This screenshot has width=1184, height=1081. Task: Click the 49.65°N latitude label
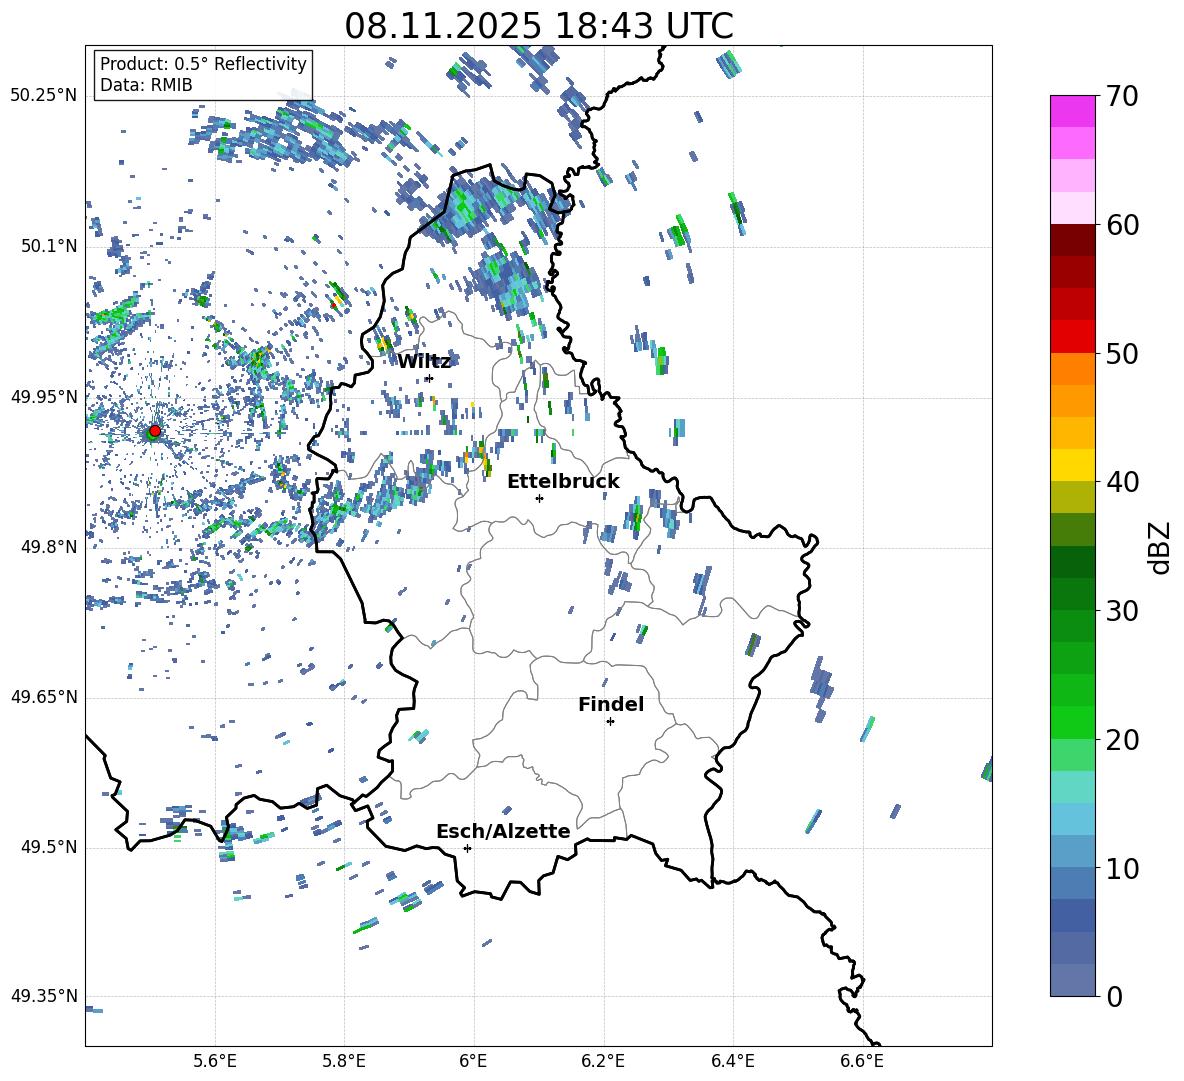pyautogui.click(x=44, y=697)
